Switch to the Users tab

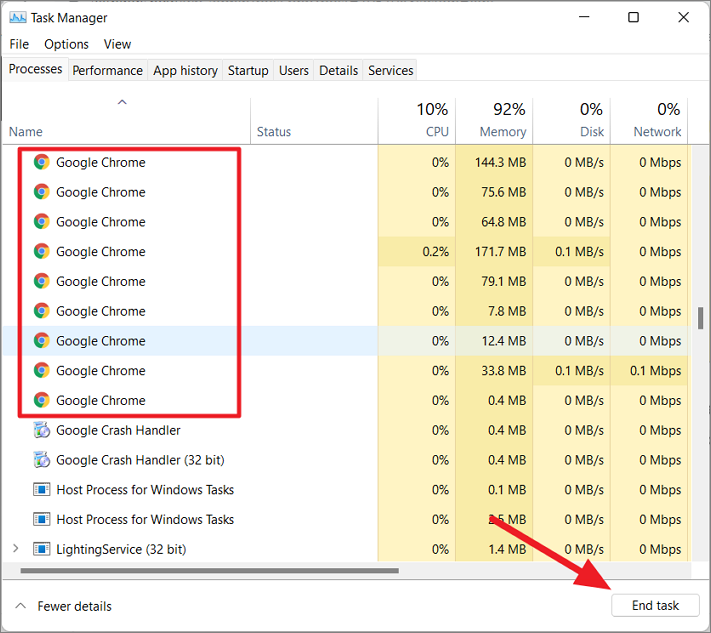pyautogui.click(x=293, y=70)
